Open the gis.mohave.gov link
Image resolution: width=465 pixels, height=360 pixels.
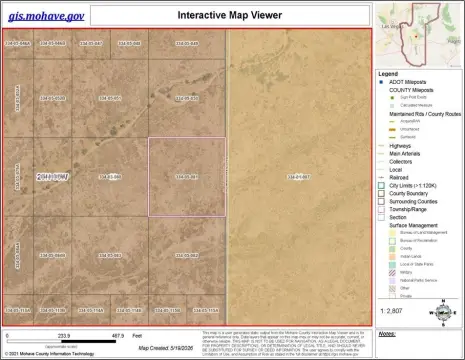[46, 16]
